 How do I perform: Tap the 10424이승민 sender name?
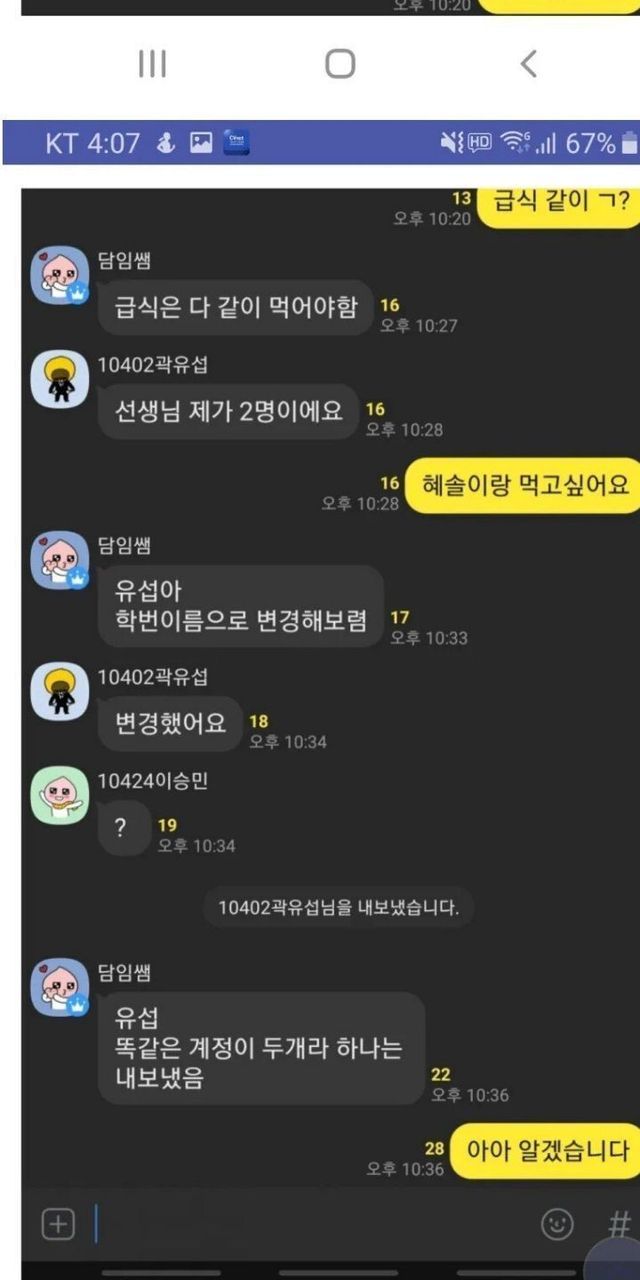[x=153, y=781]
